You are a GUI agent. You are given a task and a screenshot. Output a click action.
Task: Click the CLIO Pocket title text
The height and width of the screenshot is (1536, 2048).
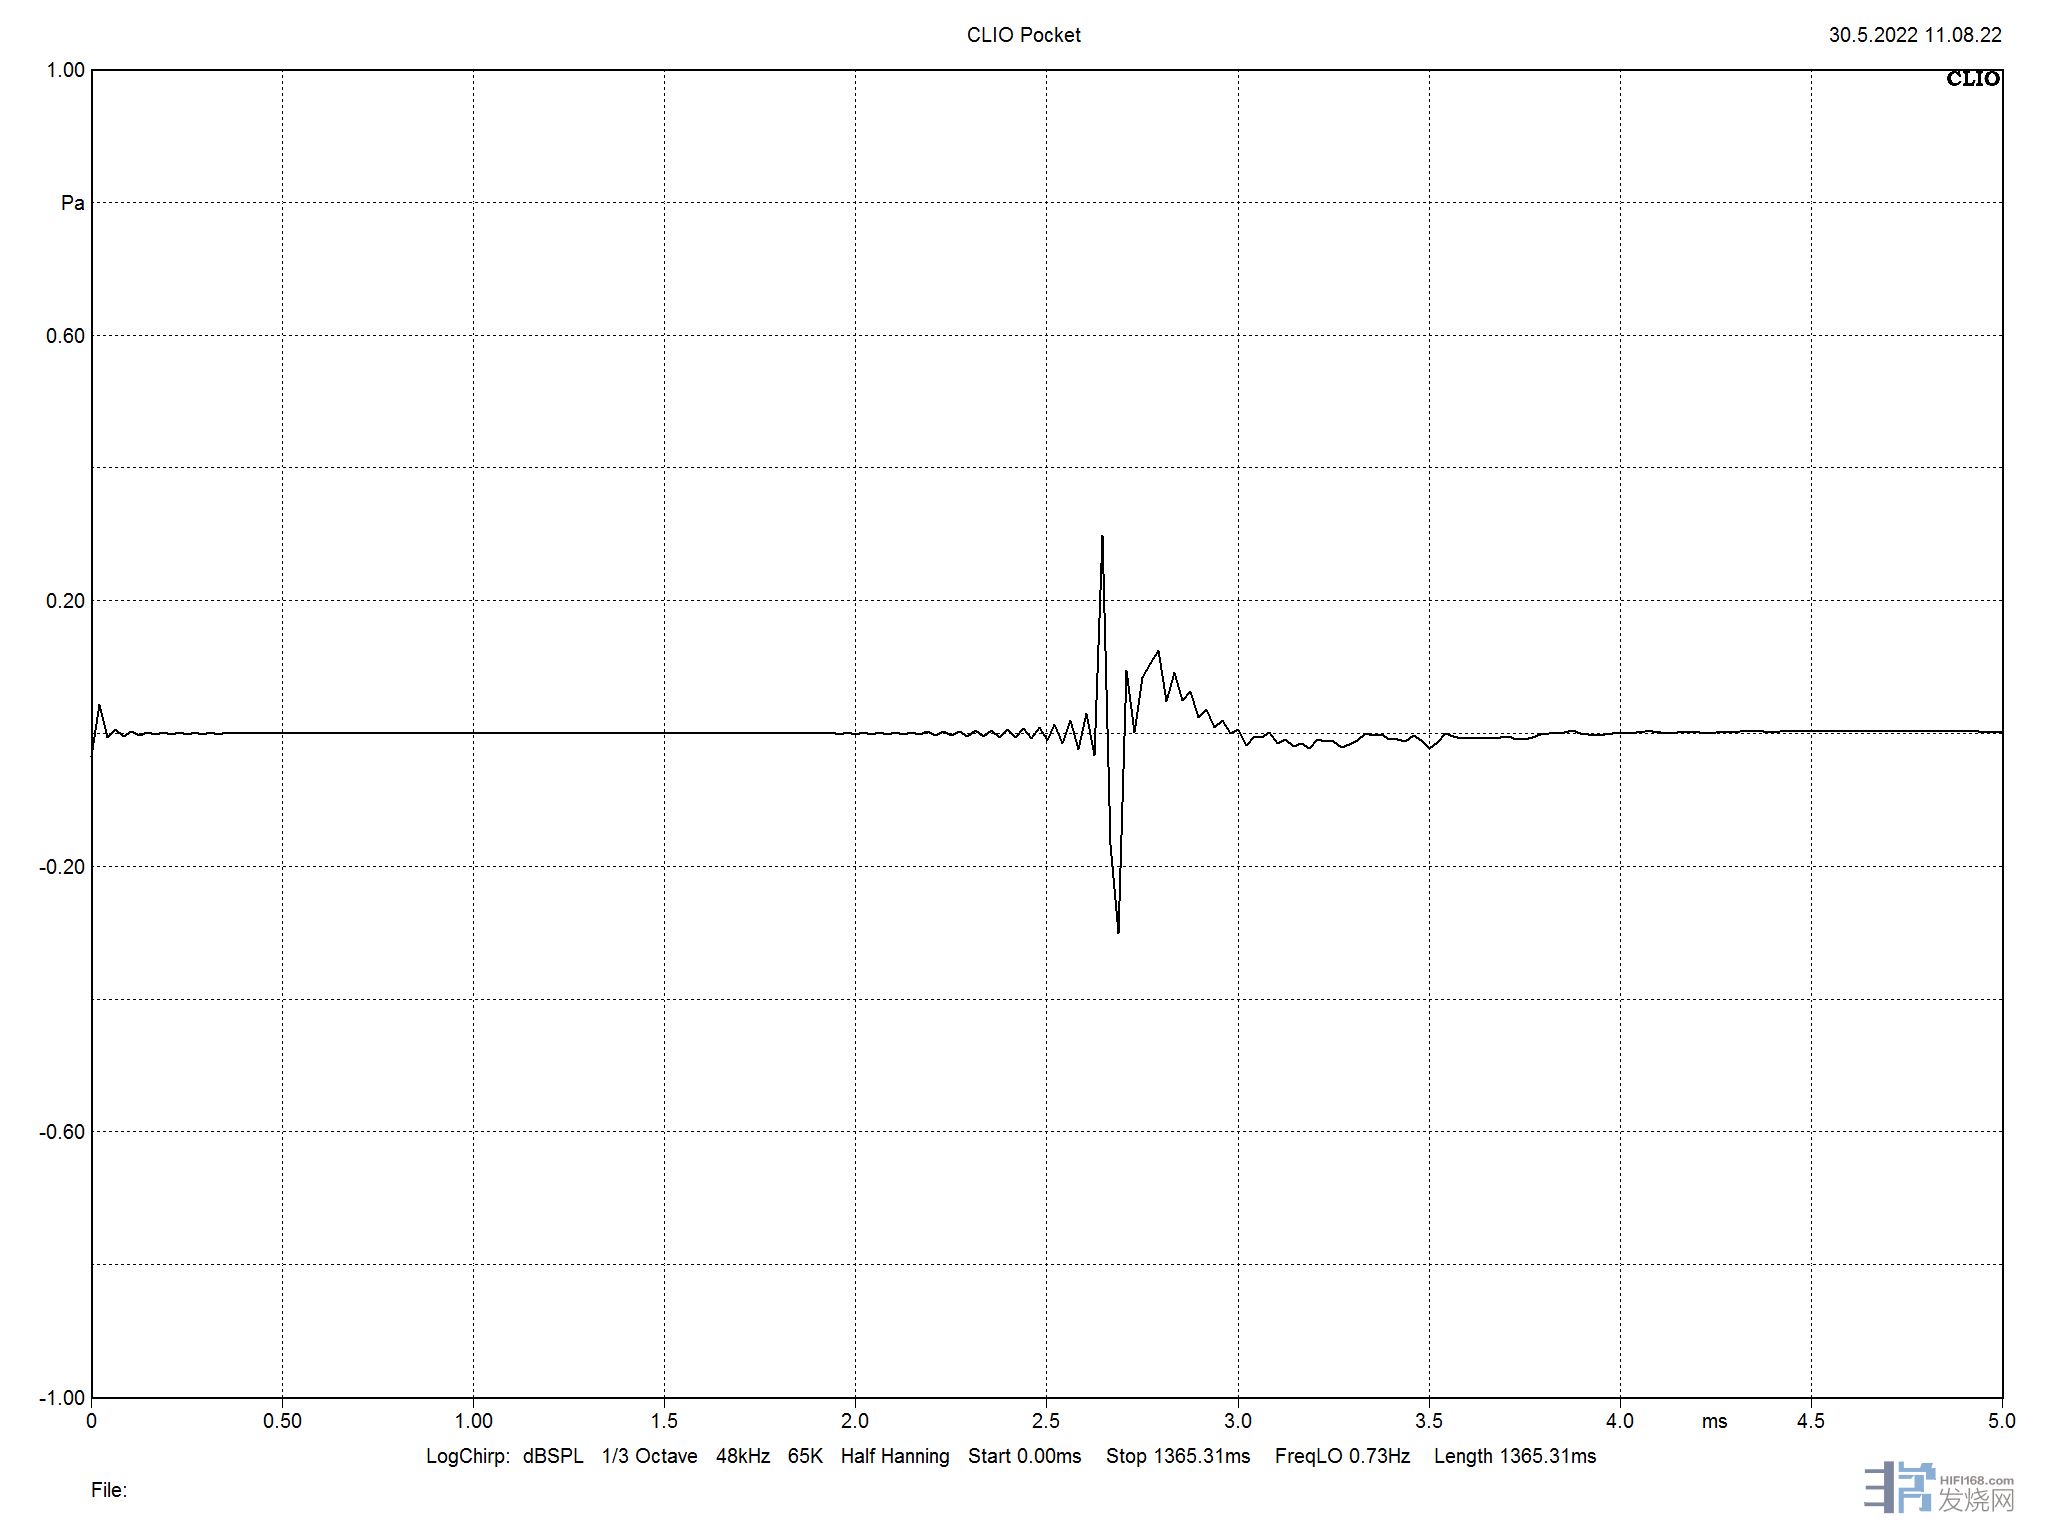(x=1023, y=35)
